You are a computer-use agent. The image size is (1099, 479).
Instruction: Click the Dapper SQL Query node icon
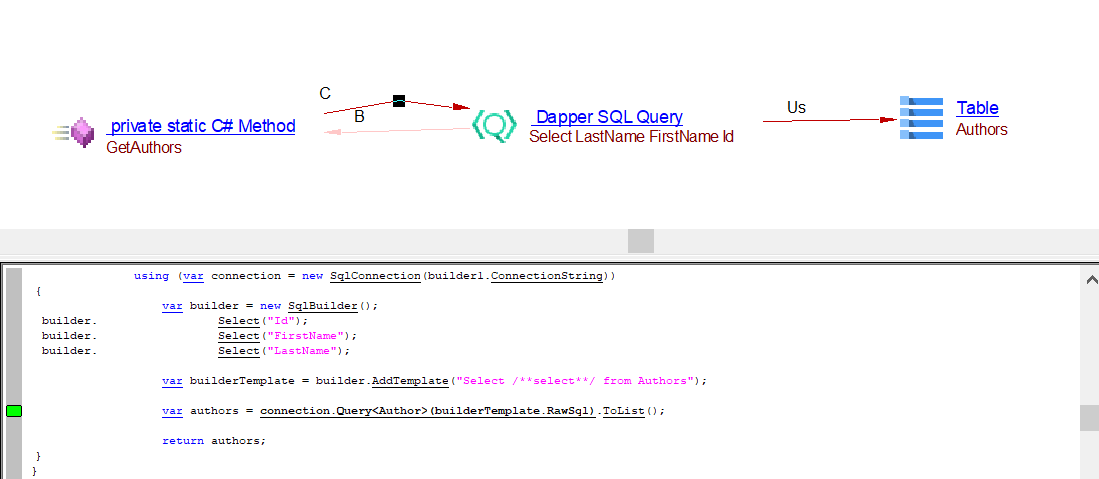click(x=493, y=125)
